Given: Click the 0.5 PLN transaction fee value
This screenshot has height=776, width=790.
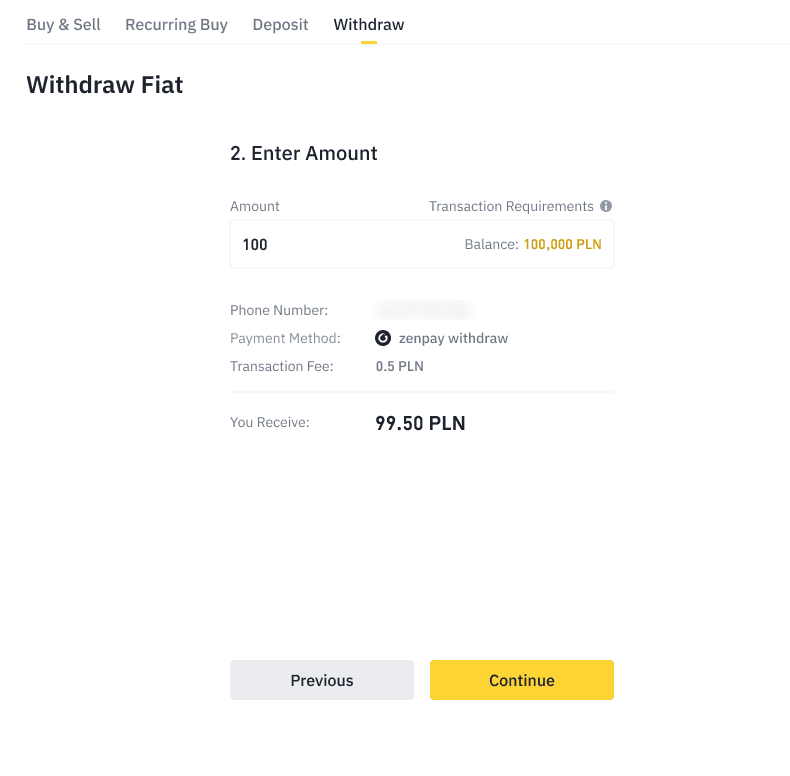Looking at the screenshot, I should 399,366.
